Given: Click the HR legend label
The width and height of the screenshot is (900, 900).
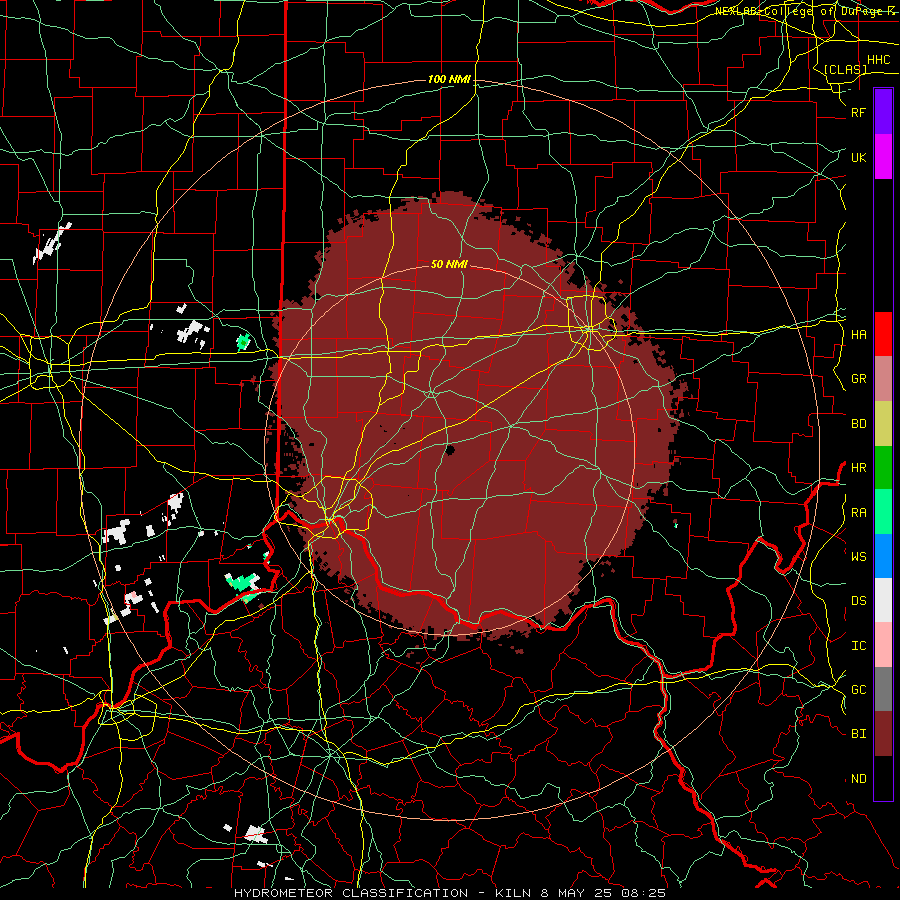Looking at the screenshot, I should (x=858, y=468).
